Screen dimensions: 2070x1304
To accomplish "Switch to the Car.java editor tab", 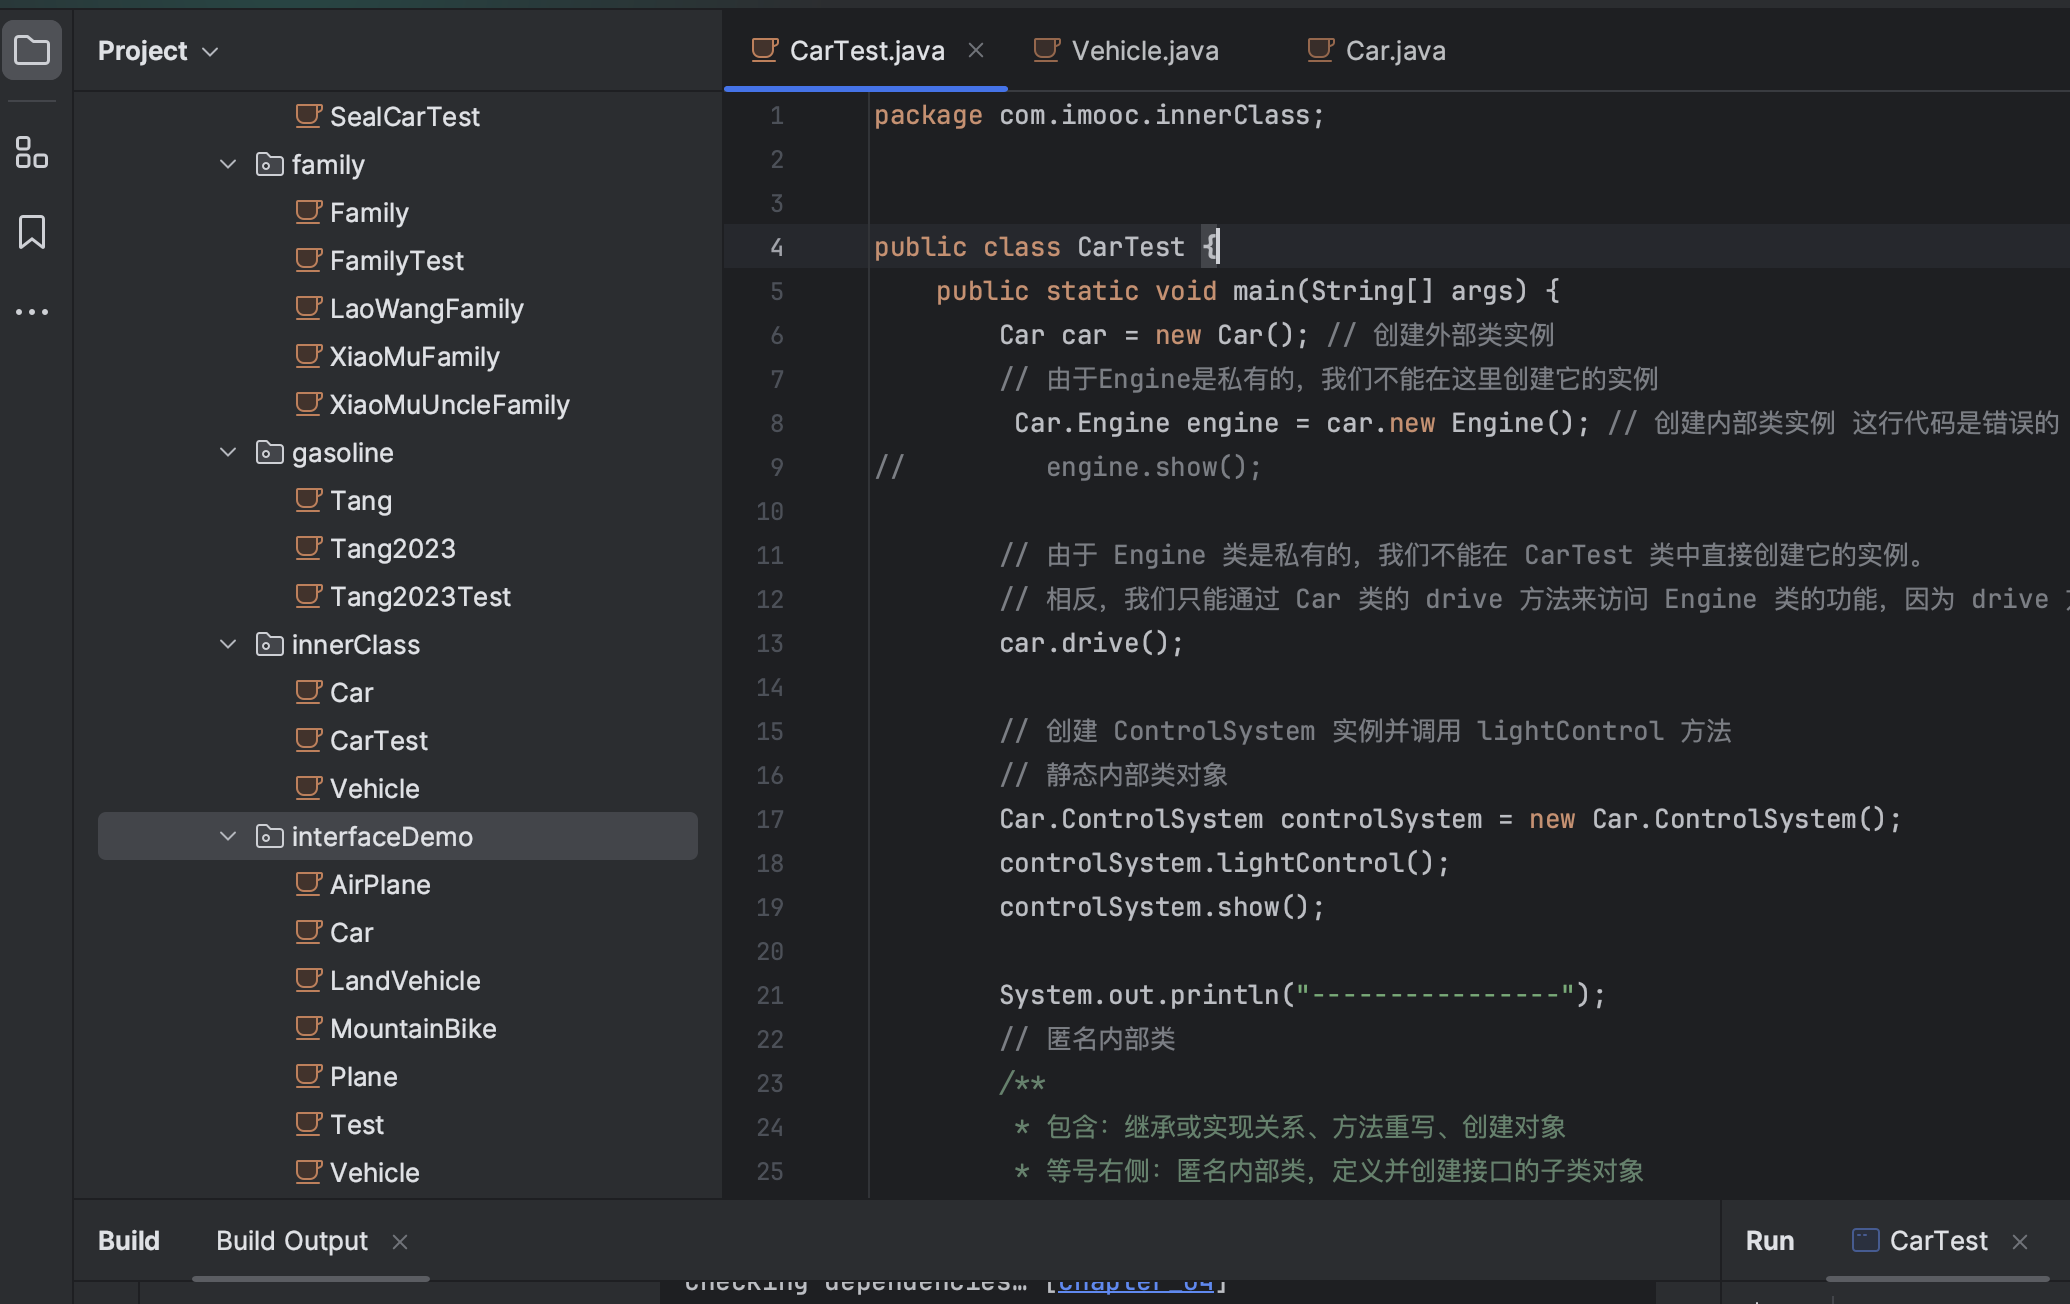I will (x=1394, y=51).
